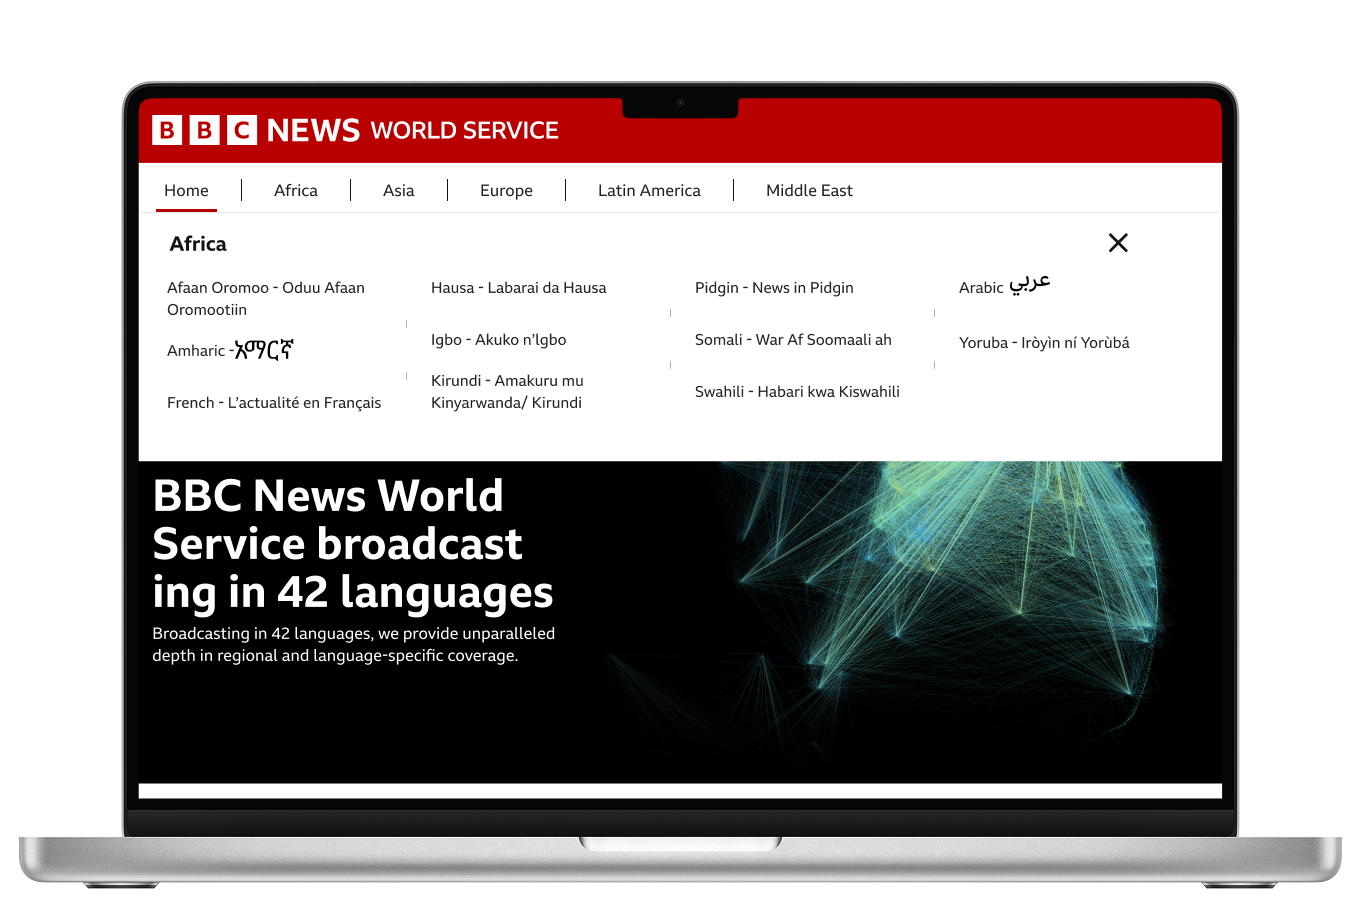Screen dimensions: 1361x897
Task: Open the Middle East navigation item
Action: (x=809, y=190)
